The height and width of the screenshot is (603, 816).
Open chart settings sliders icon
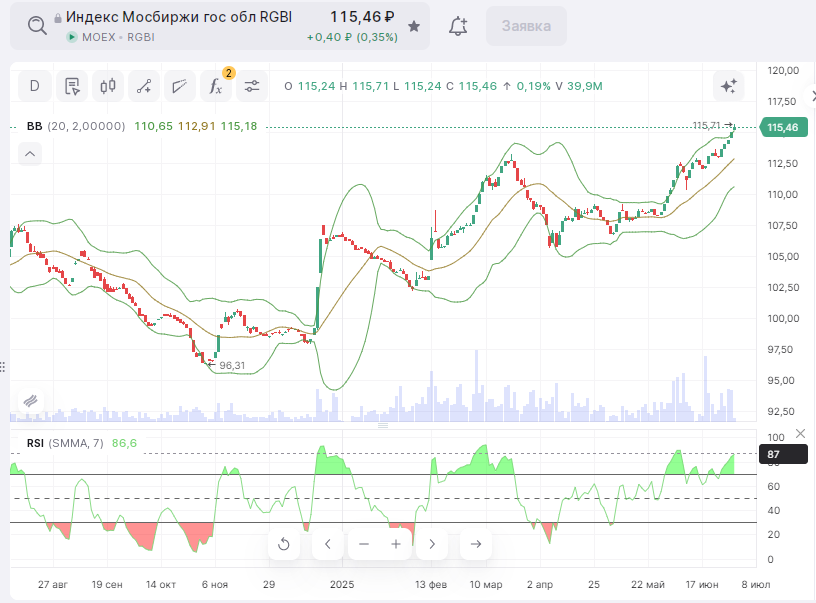[252, 86]
